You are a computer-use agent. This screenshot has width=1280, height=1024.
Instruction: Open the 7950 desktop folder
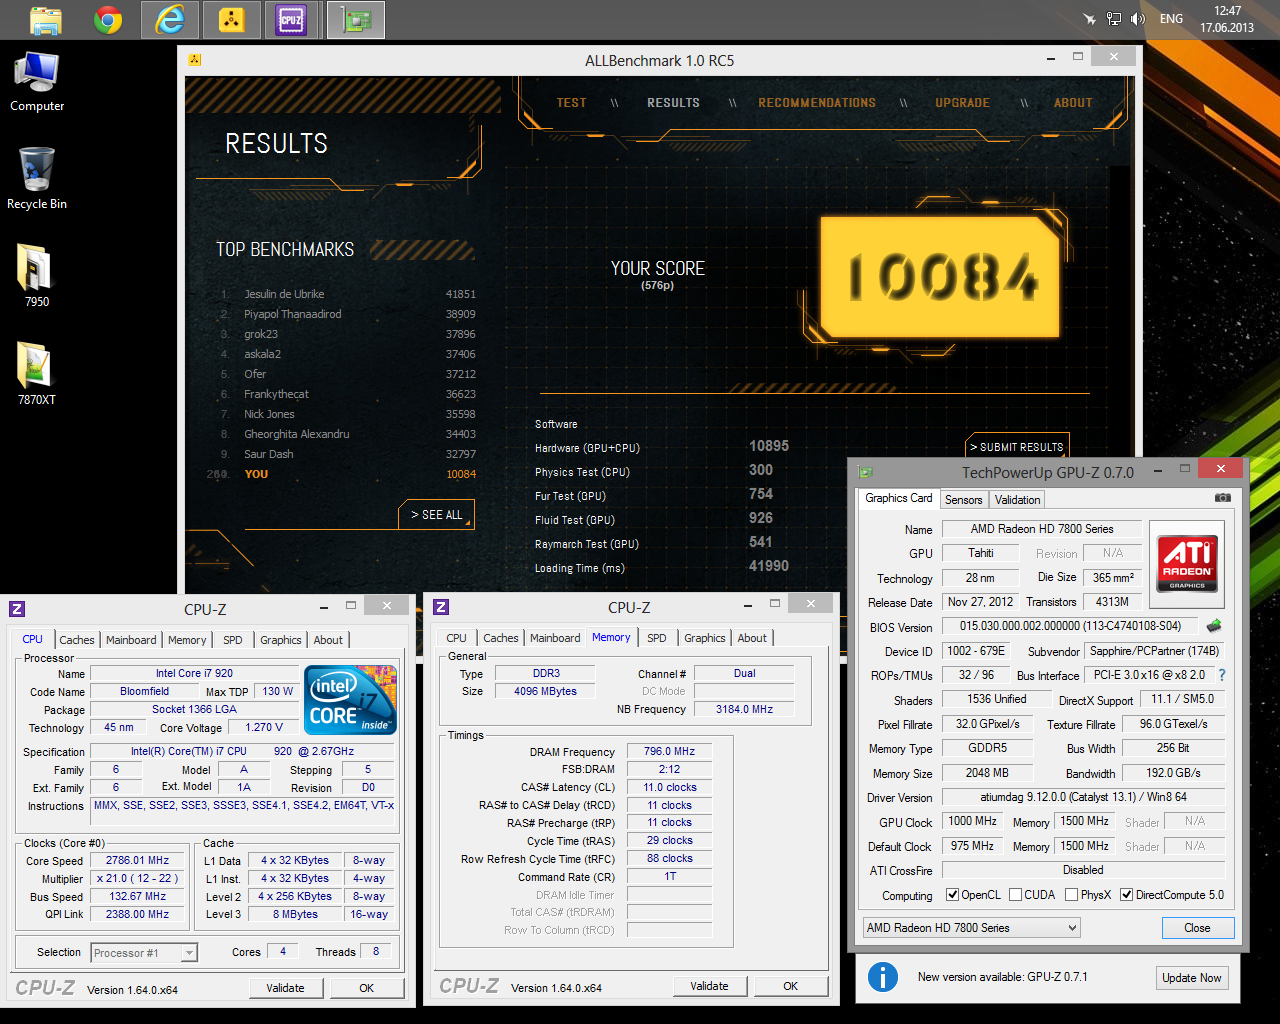pyautogui.click(x=36, y=276)
